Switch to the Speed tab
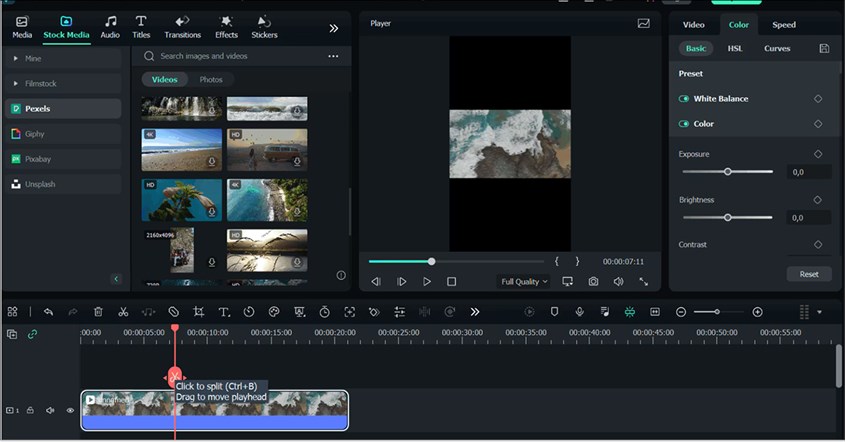The width and height of the screenshot is (845, 442). [x=784, y=24]
